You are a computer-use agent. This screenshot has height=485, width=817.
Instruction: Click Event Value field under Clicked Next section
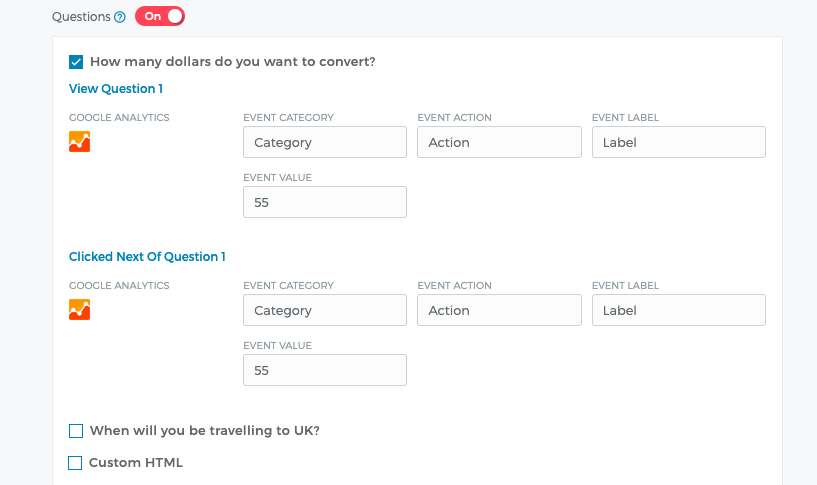[325, 370]
